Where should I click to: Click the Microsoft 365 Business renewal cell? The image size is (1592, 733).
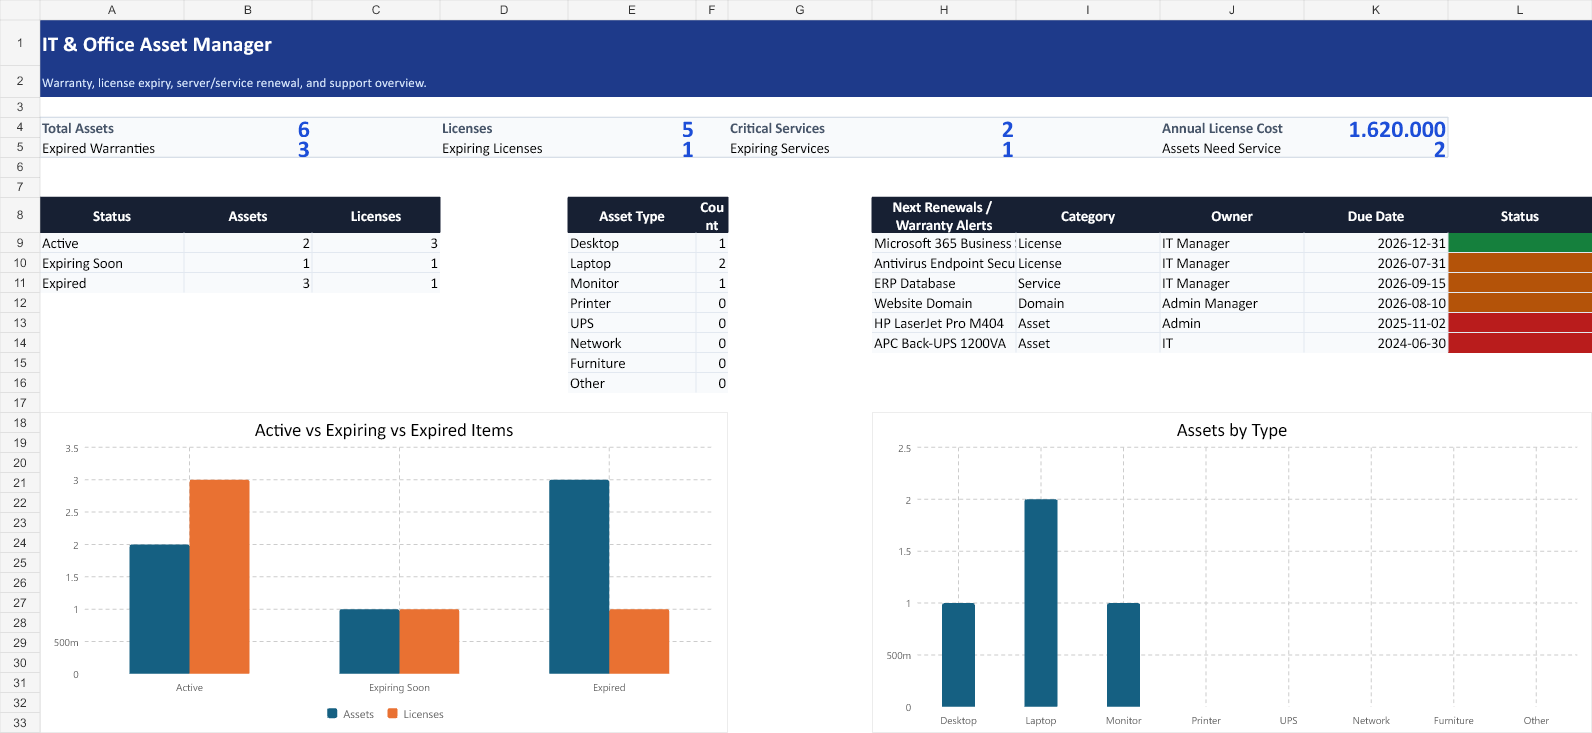tap(943, 243)
